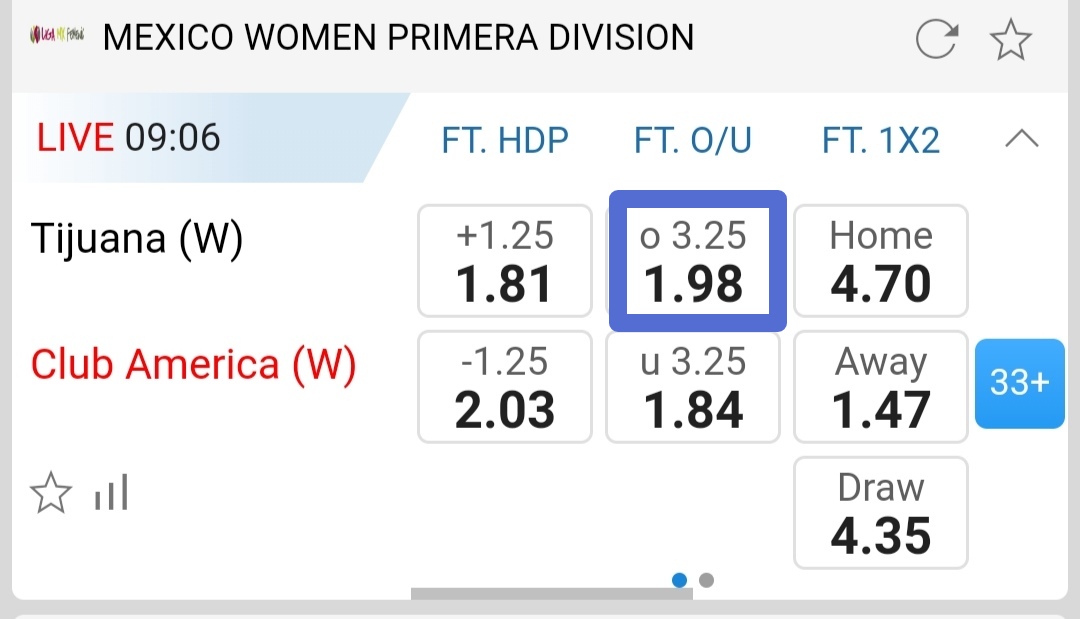Refresh the Mexico Women Primera Division odds
The width and height of the screenshot is (1080, 619).
point(937,40)
